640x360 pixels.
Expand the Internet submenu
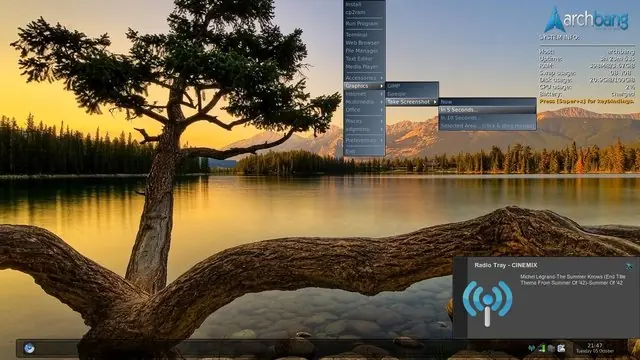click(364, 94)
